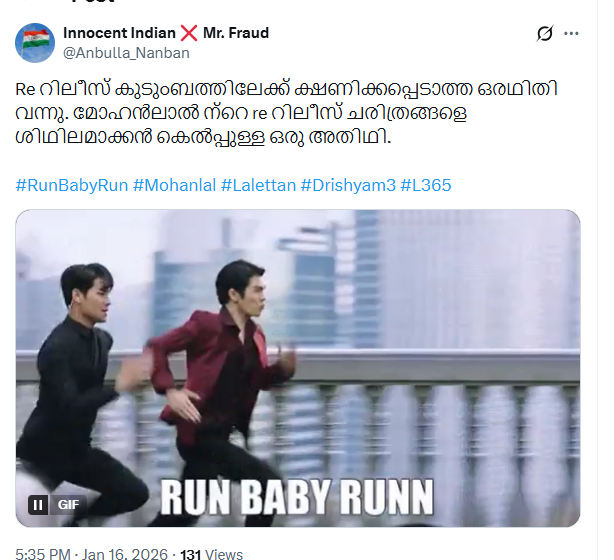Click the RUN BABY RUNN caption text

[297, 497]
